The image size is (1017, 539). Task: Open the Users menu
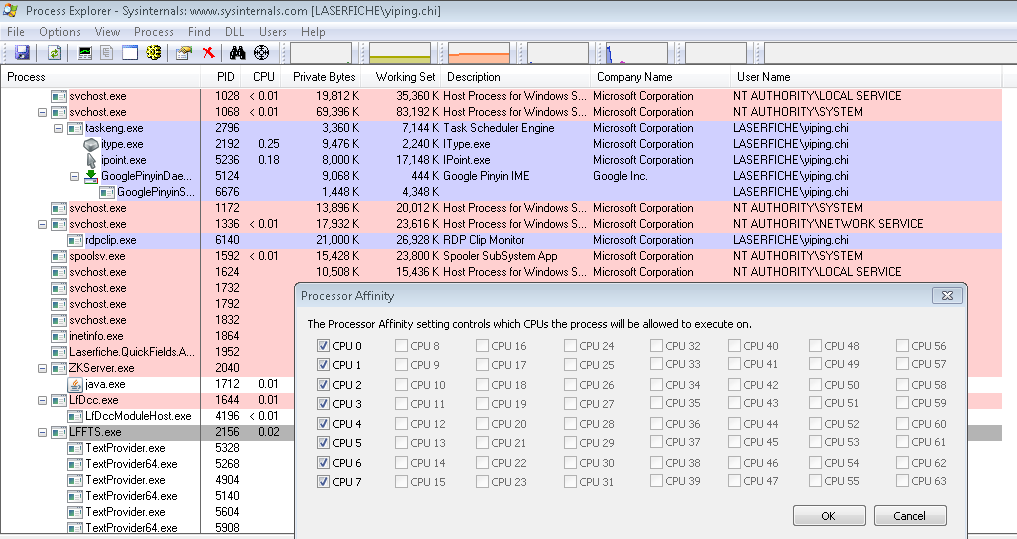pyautogui.click(x=272, y=32)
